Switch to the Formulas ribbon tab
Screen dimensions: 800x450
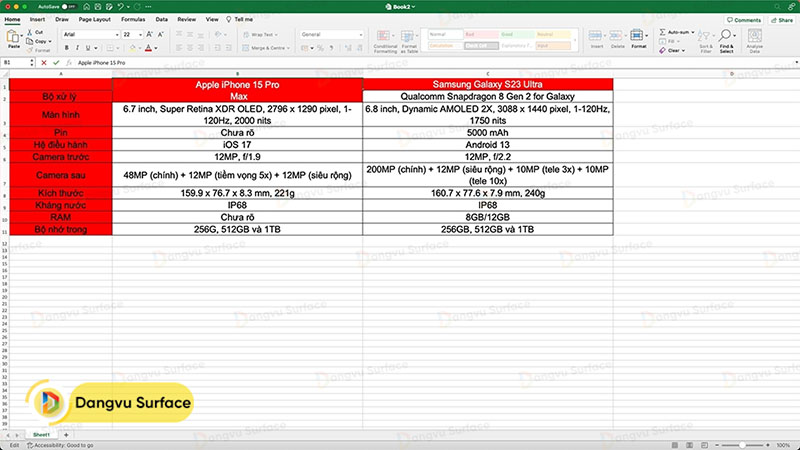(x=132, y=19)
